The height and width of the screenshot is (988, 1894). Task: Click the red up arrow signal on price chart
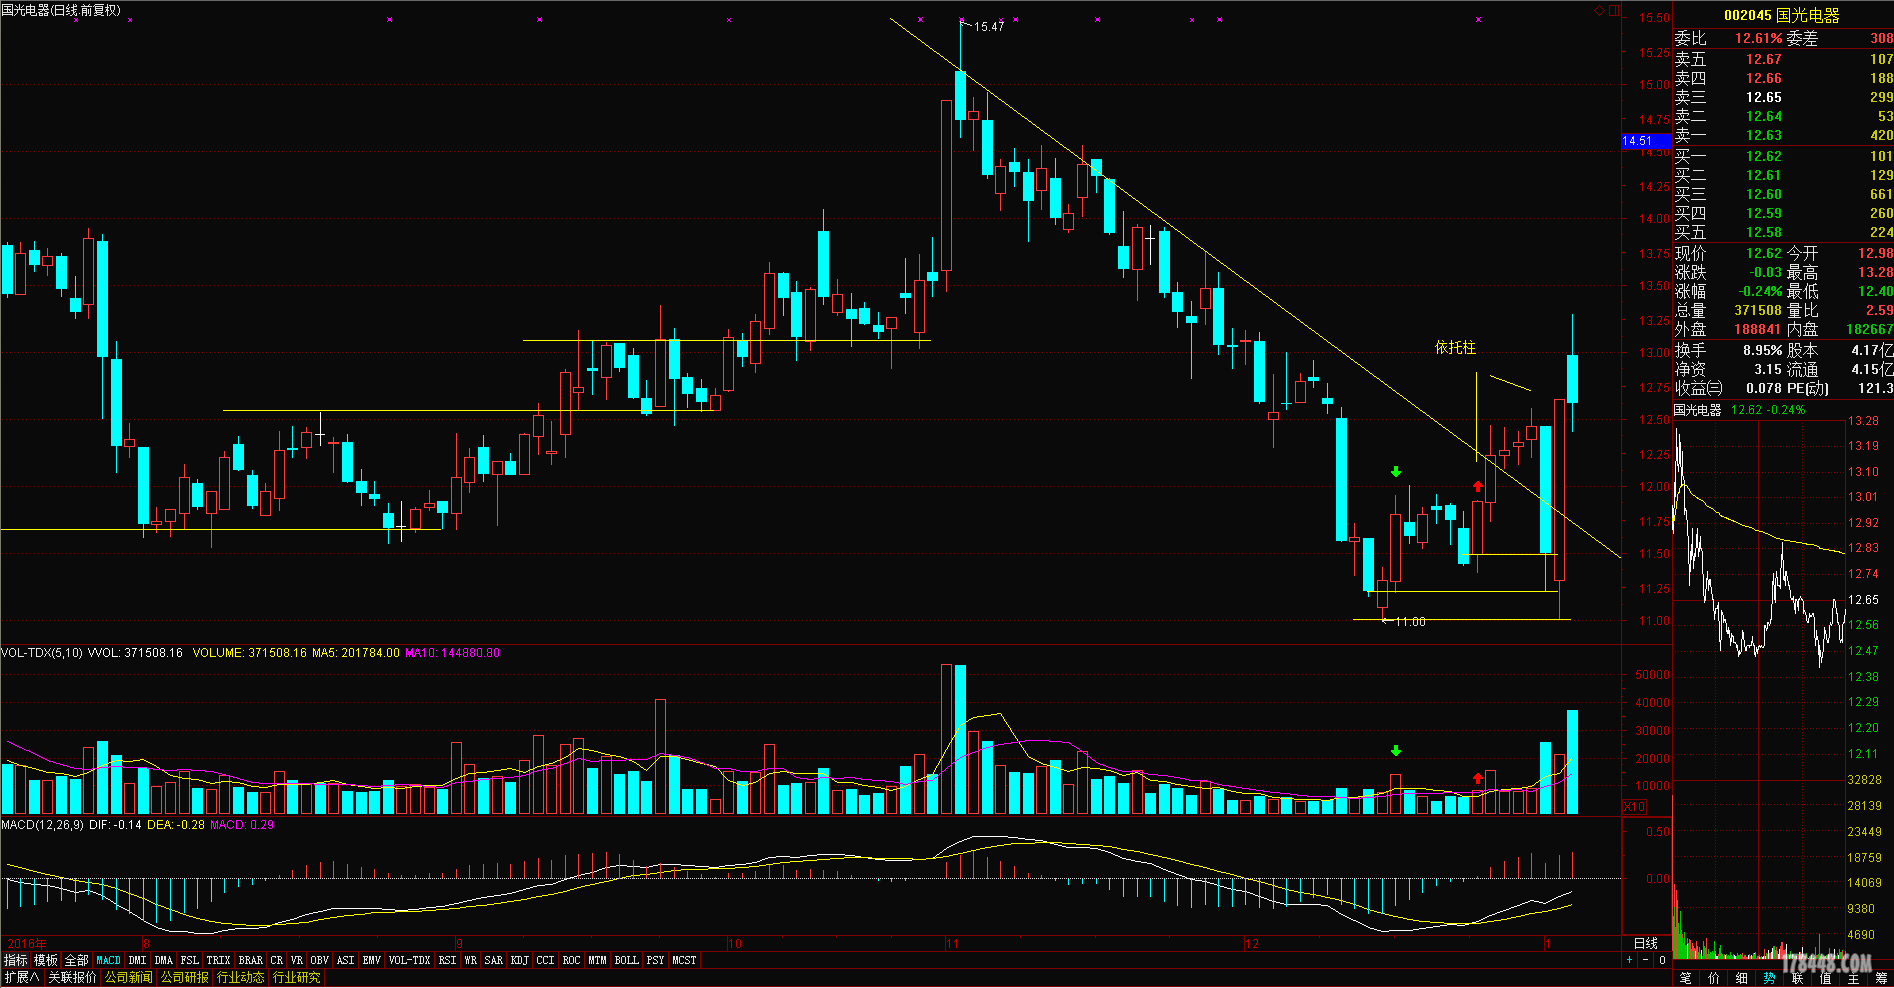[x=1478, y=486]
